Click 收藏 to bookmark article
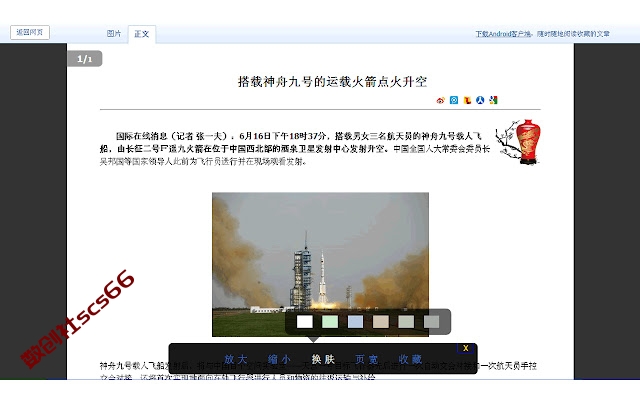The image size is (640, 400). [x=410, y=359]
